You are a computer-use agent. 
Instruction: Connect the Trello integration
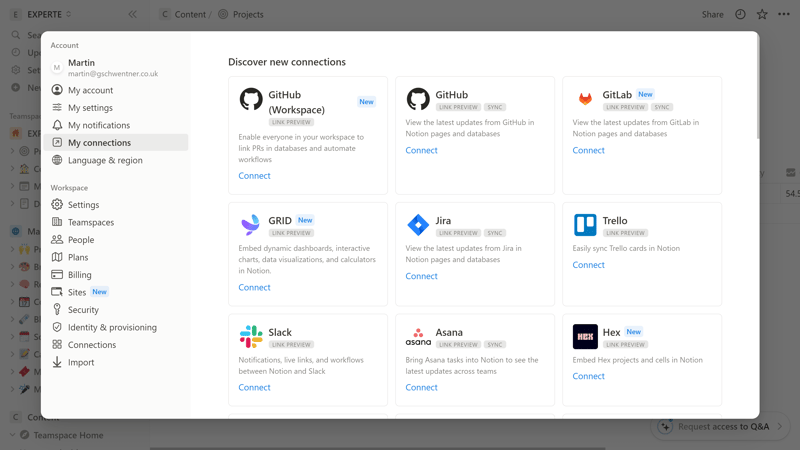[588, 265]
